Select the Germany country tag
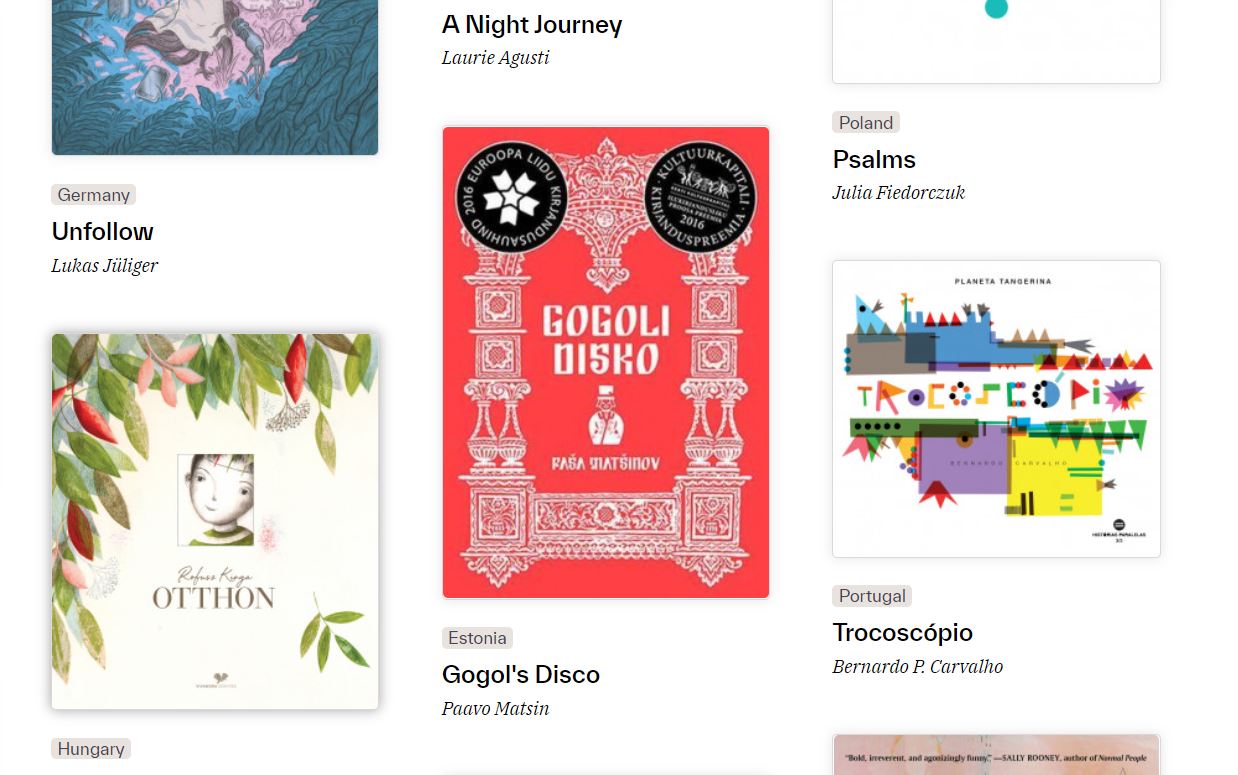Image resolution: width=1238 pixels, height=775 pixels. (94, 195)
